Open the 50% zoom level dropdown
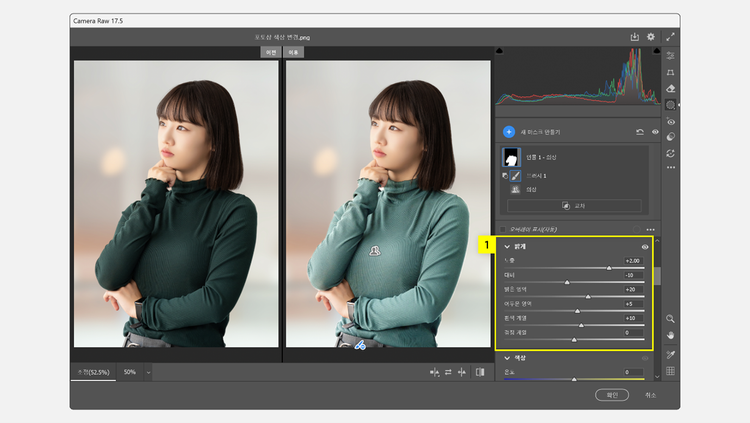750x423 pixels. [x=149, y=372]
